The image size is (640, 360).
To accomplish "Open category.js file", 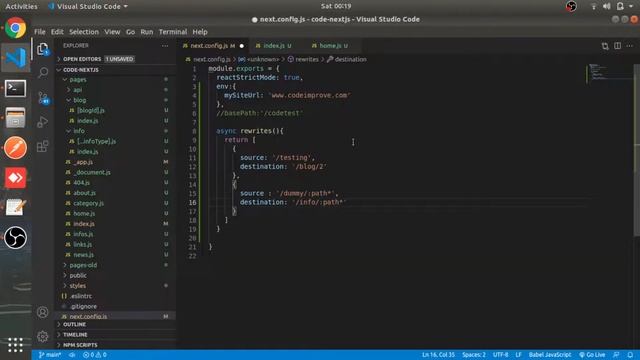I will click(116, 203).
